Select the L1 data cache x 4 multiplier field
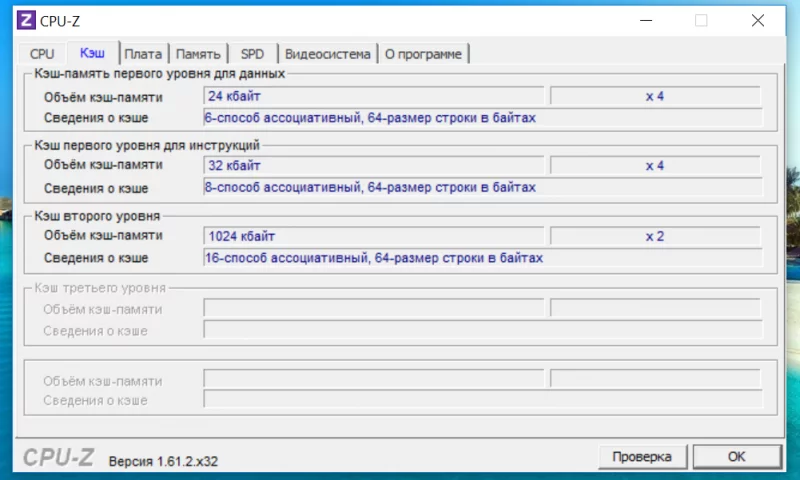 (655, 96)
